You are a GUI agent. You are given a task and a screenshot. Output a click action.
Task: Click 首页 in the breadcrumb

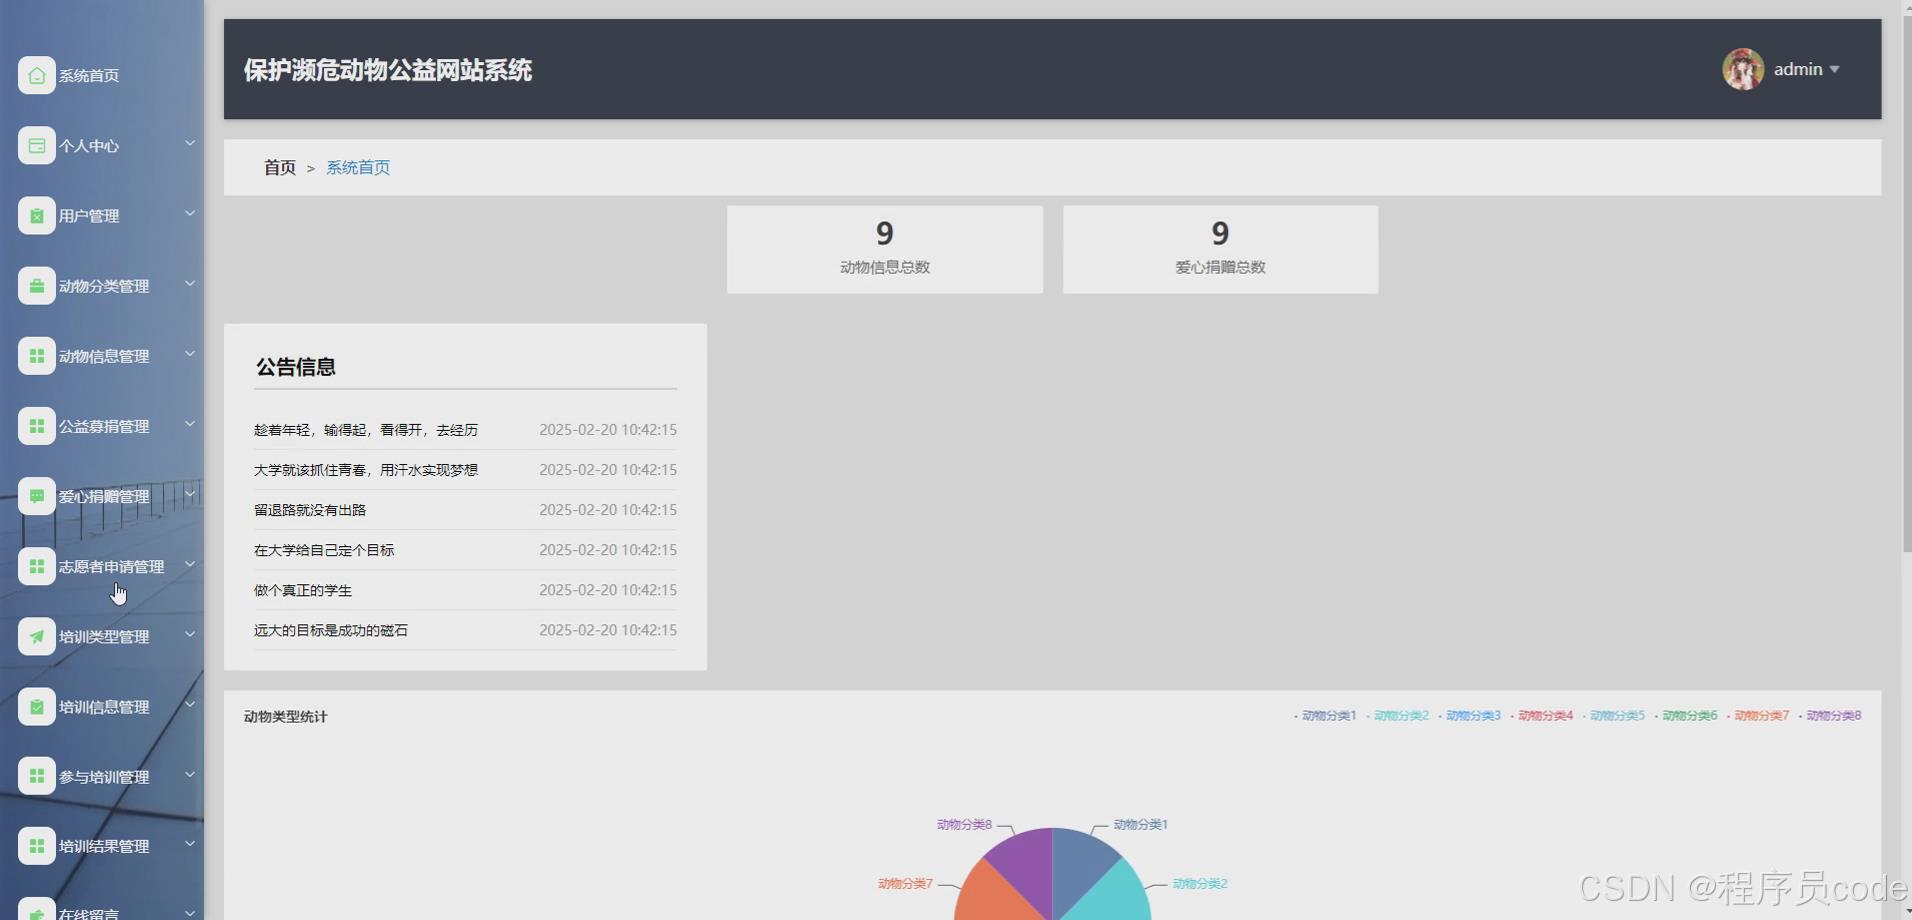click(x=280, y=168)
